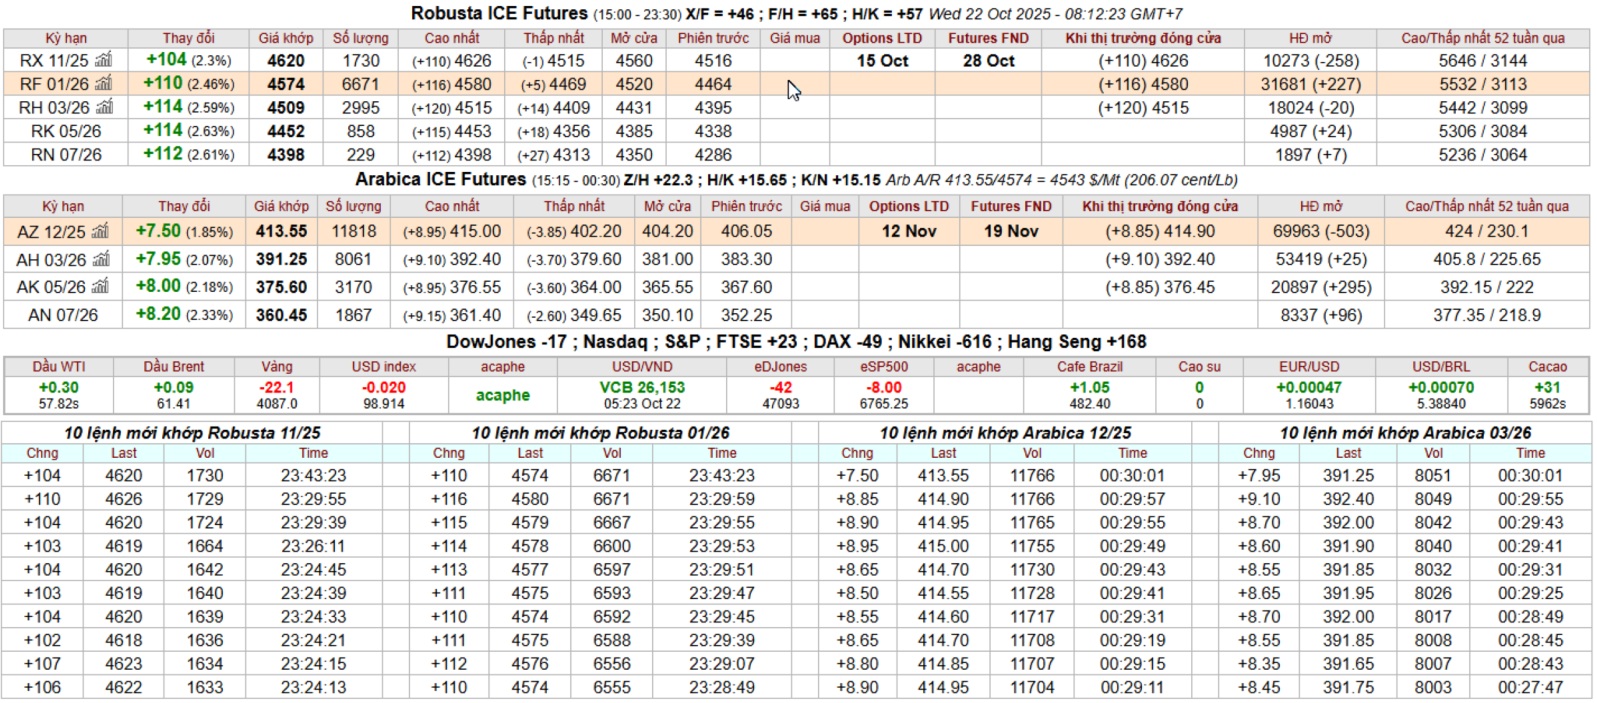Click the Dầu WTI header cell

click(x=58, y=367)
